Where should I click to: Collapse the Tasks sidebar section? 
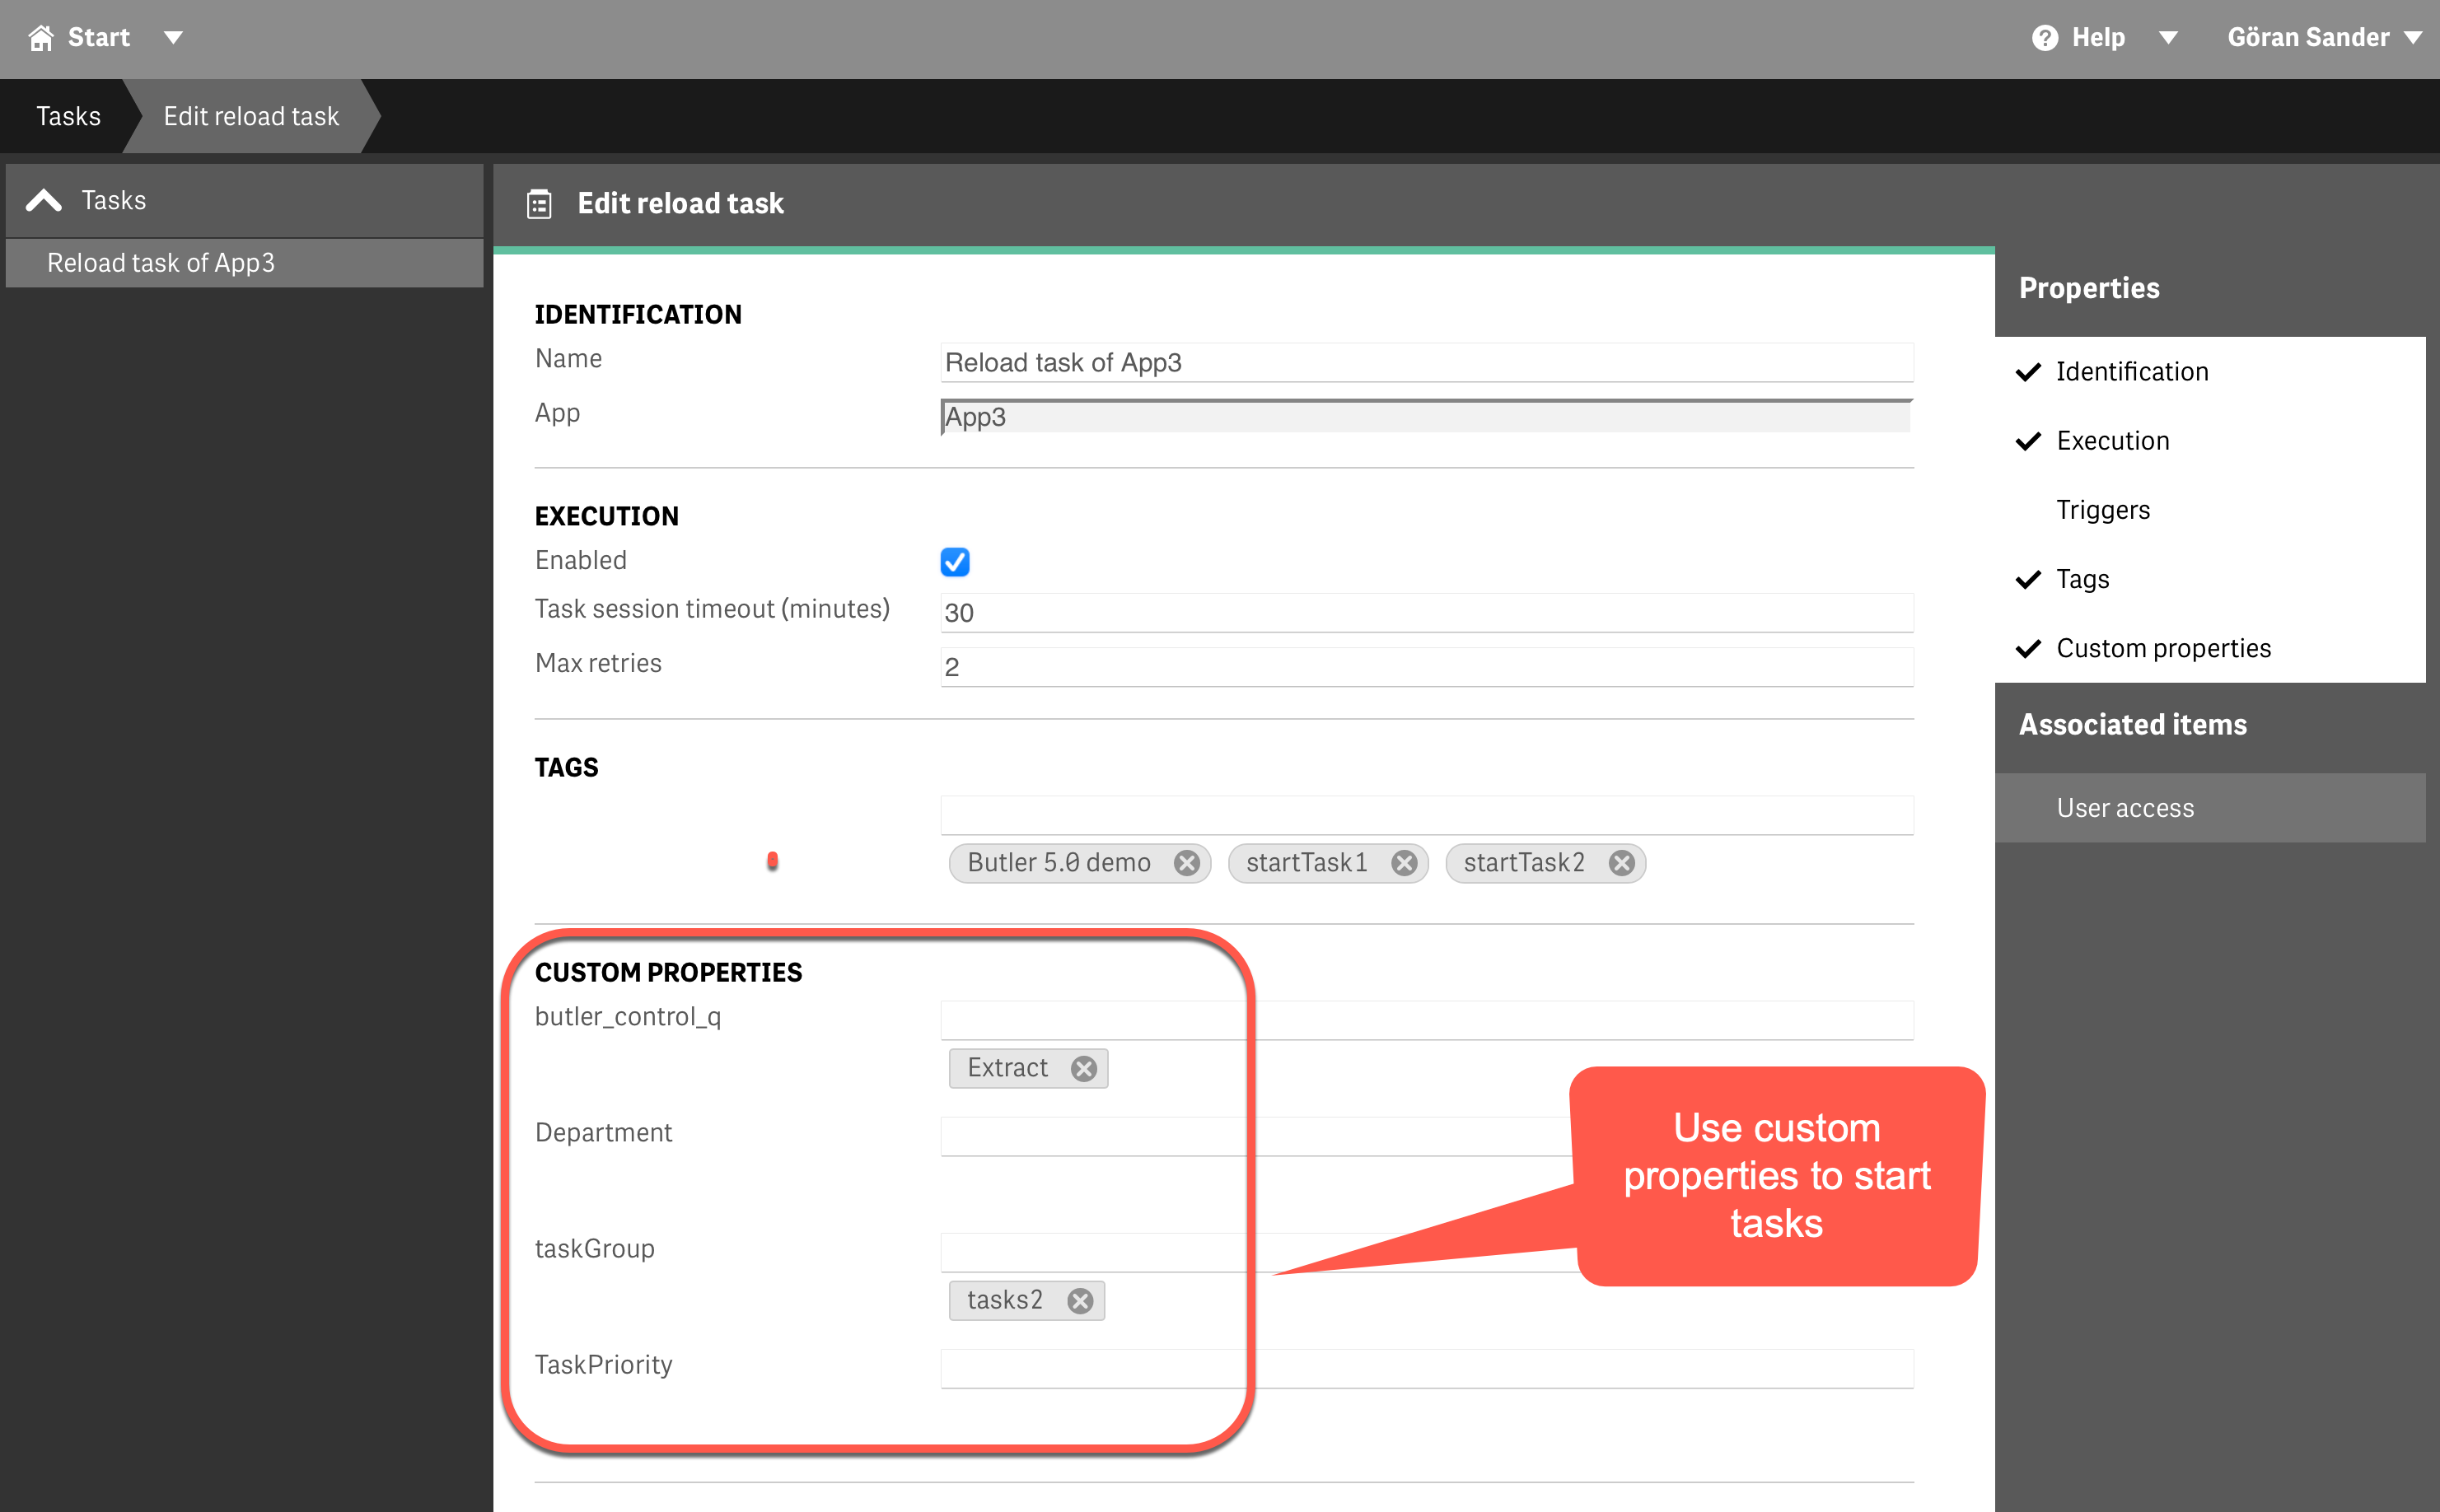[x=44, y=201]
